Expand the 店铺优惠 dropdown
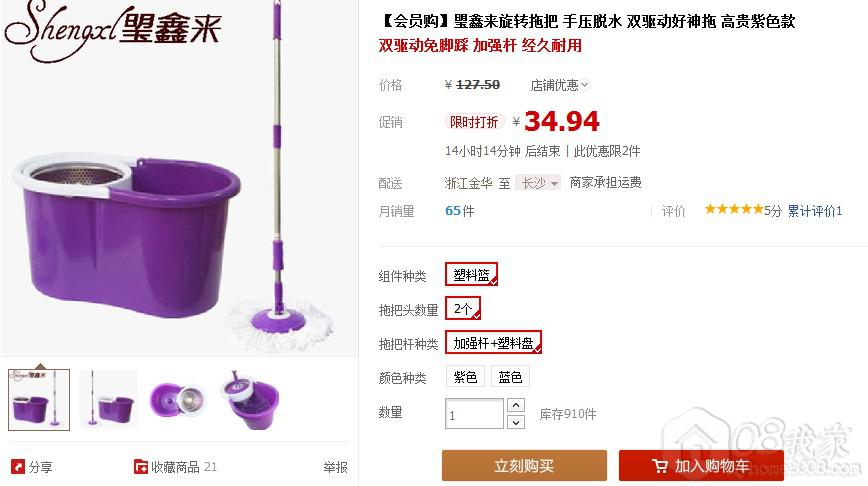The width and height of the screenshot is (868, 486). pos(560,85)
